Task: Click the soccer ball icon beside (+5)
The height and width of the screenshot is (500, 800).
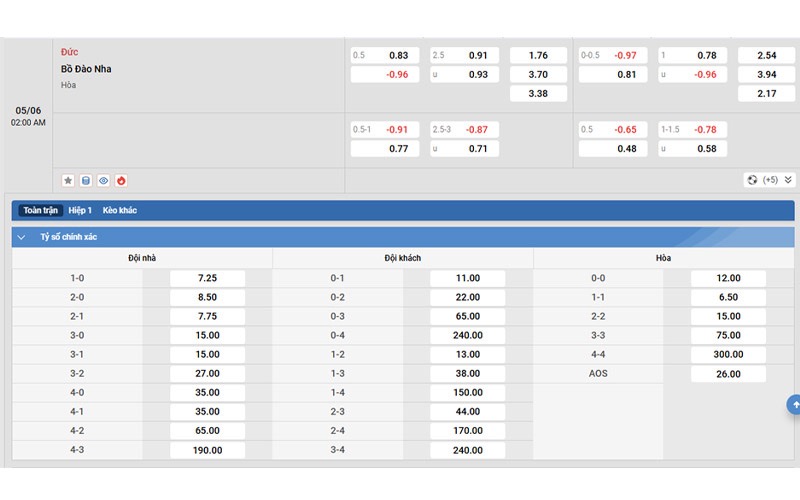Action: pyautogui.click(x=751, y=180)
